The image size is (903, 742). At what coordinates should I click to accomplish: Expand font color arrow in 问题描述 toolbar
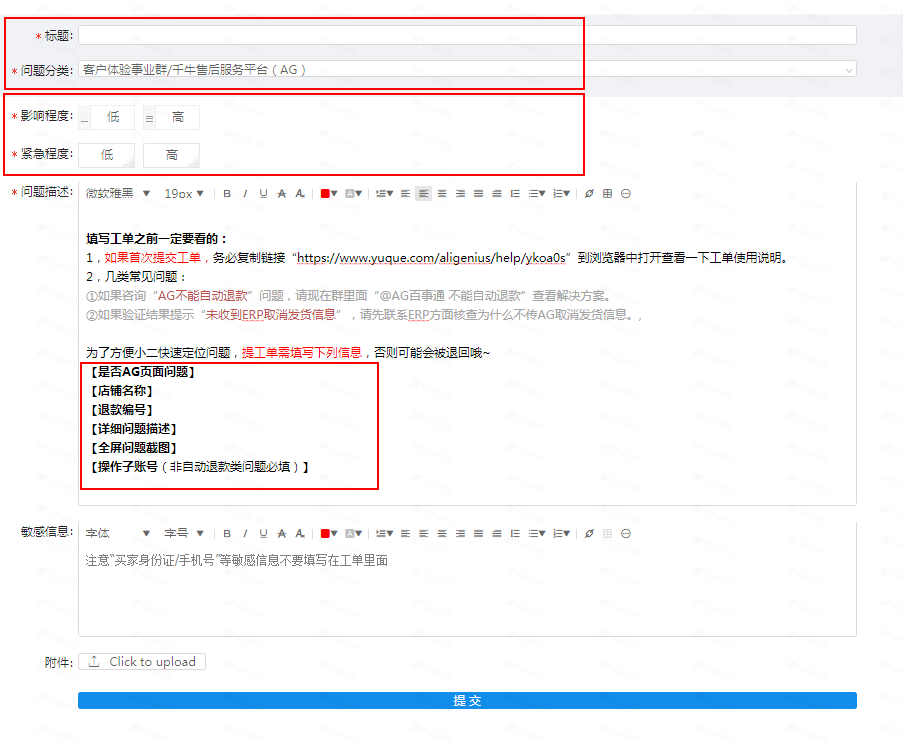[333, 194]
